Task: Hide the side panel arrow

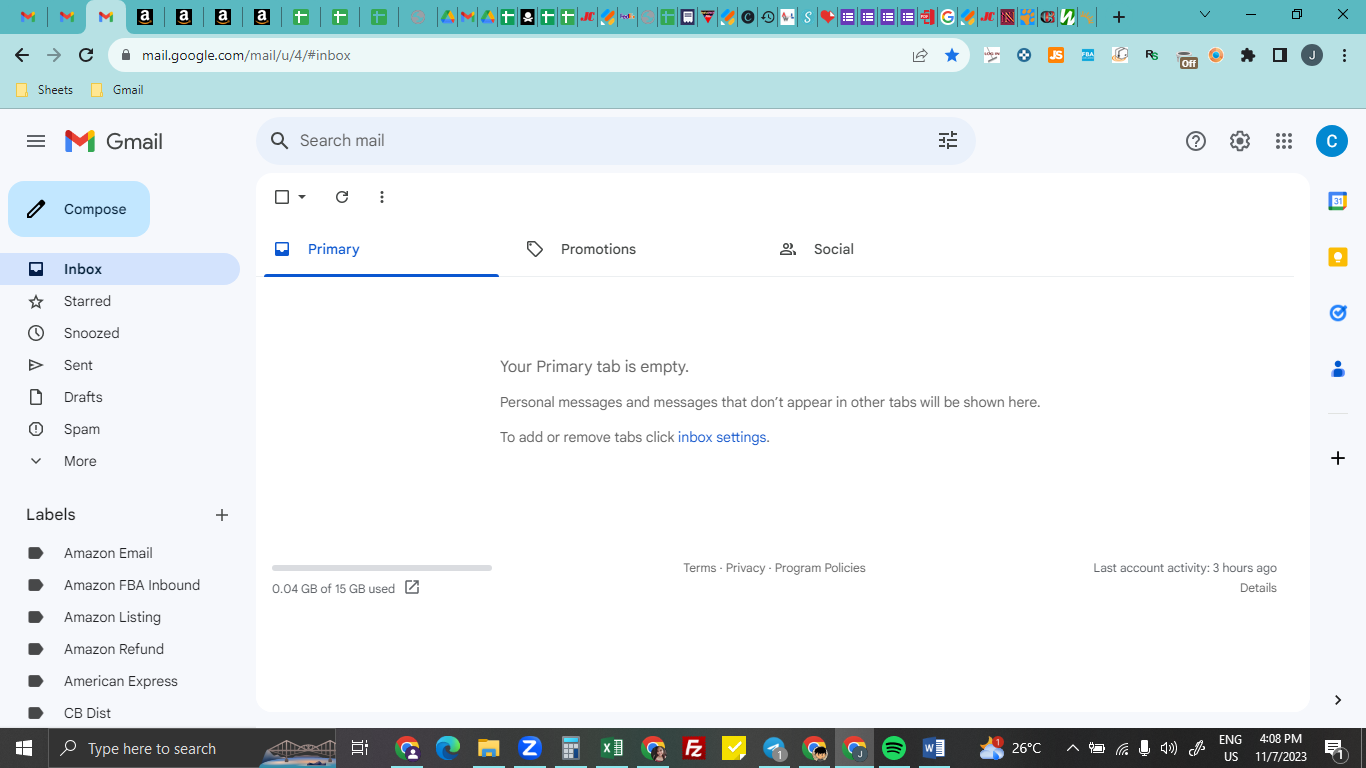Action: 1338,700
